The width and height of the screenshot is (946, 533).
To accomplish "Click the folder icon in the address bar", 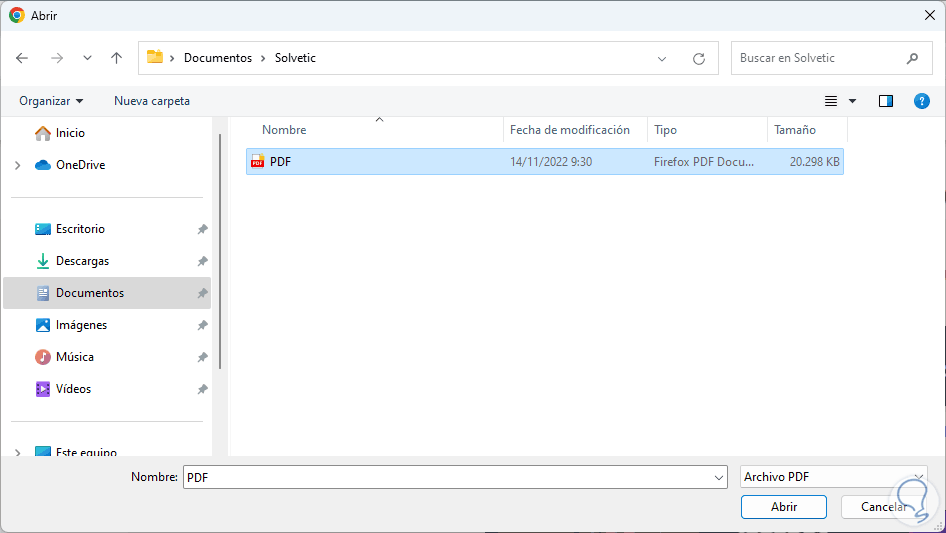I will 155,57.
